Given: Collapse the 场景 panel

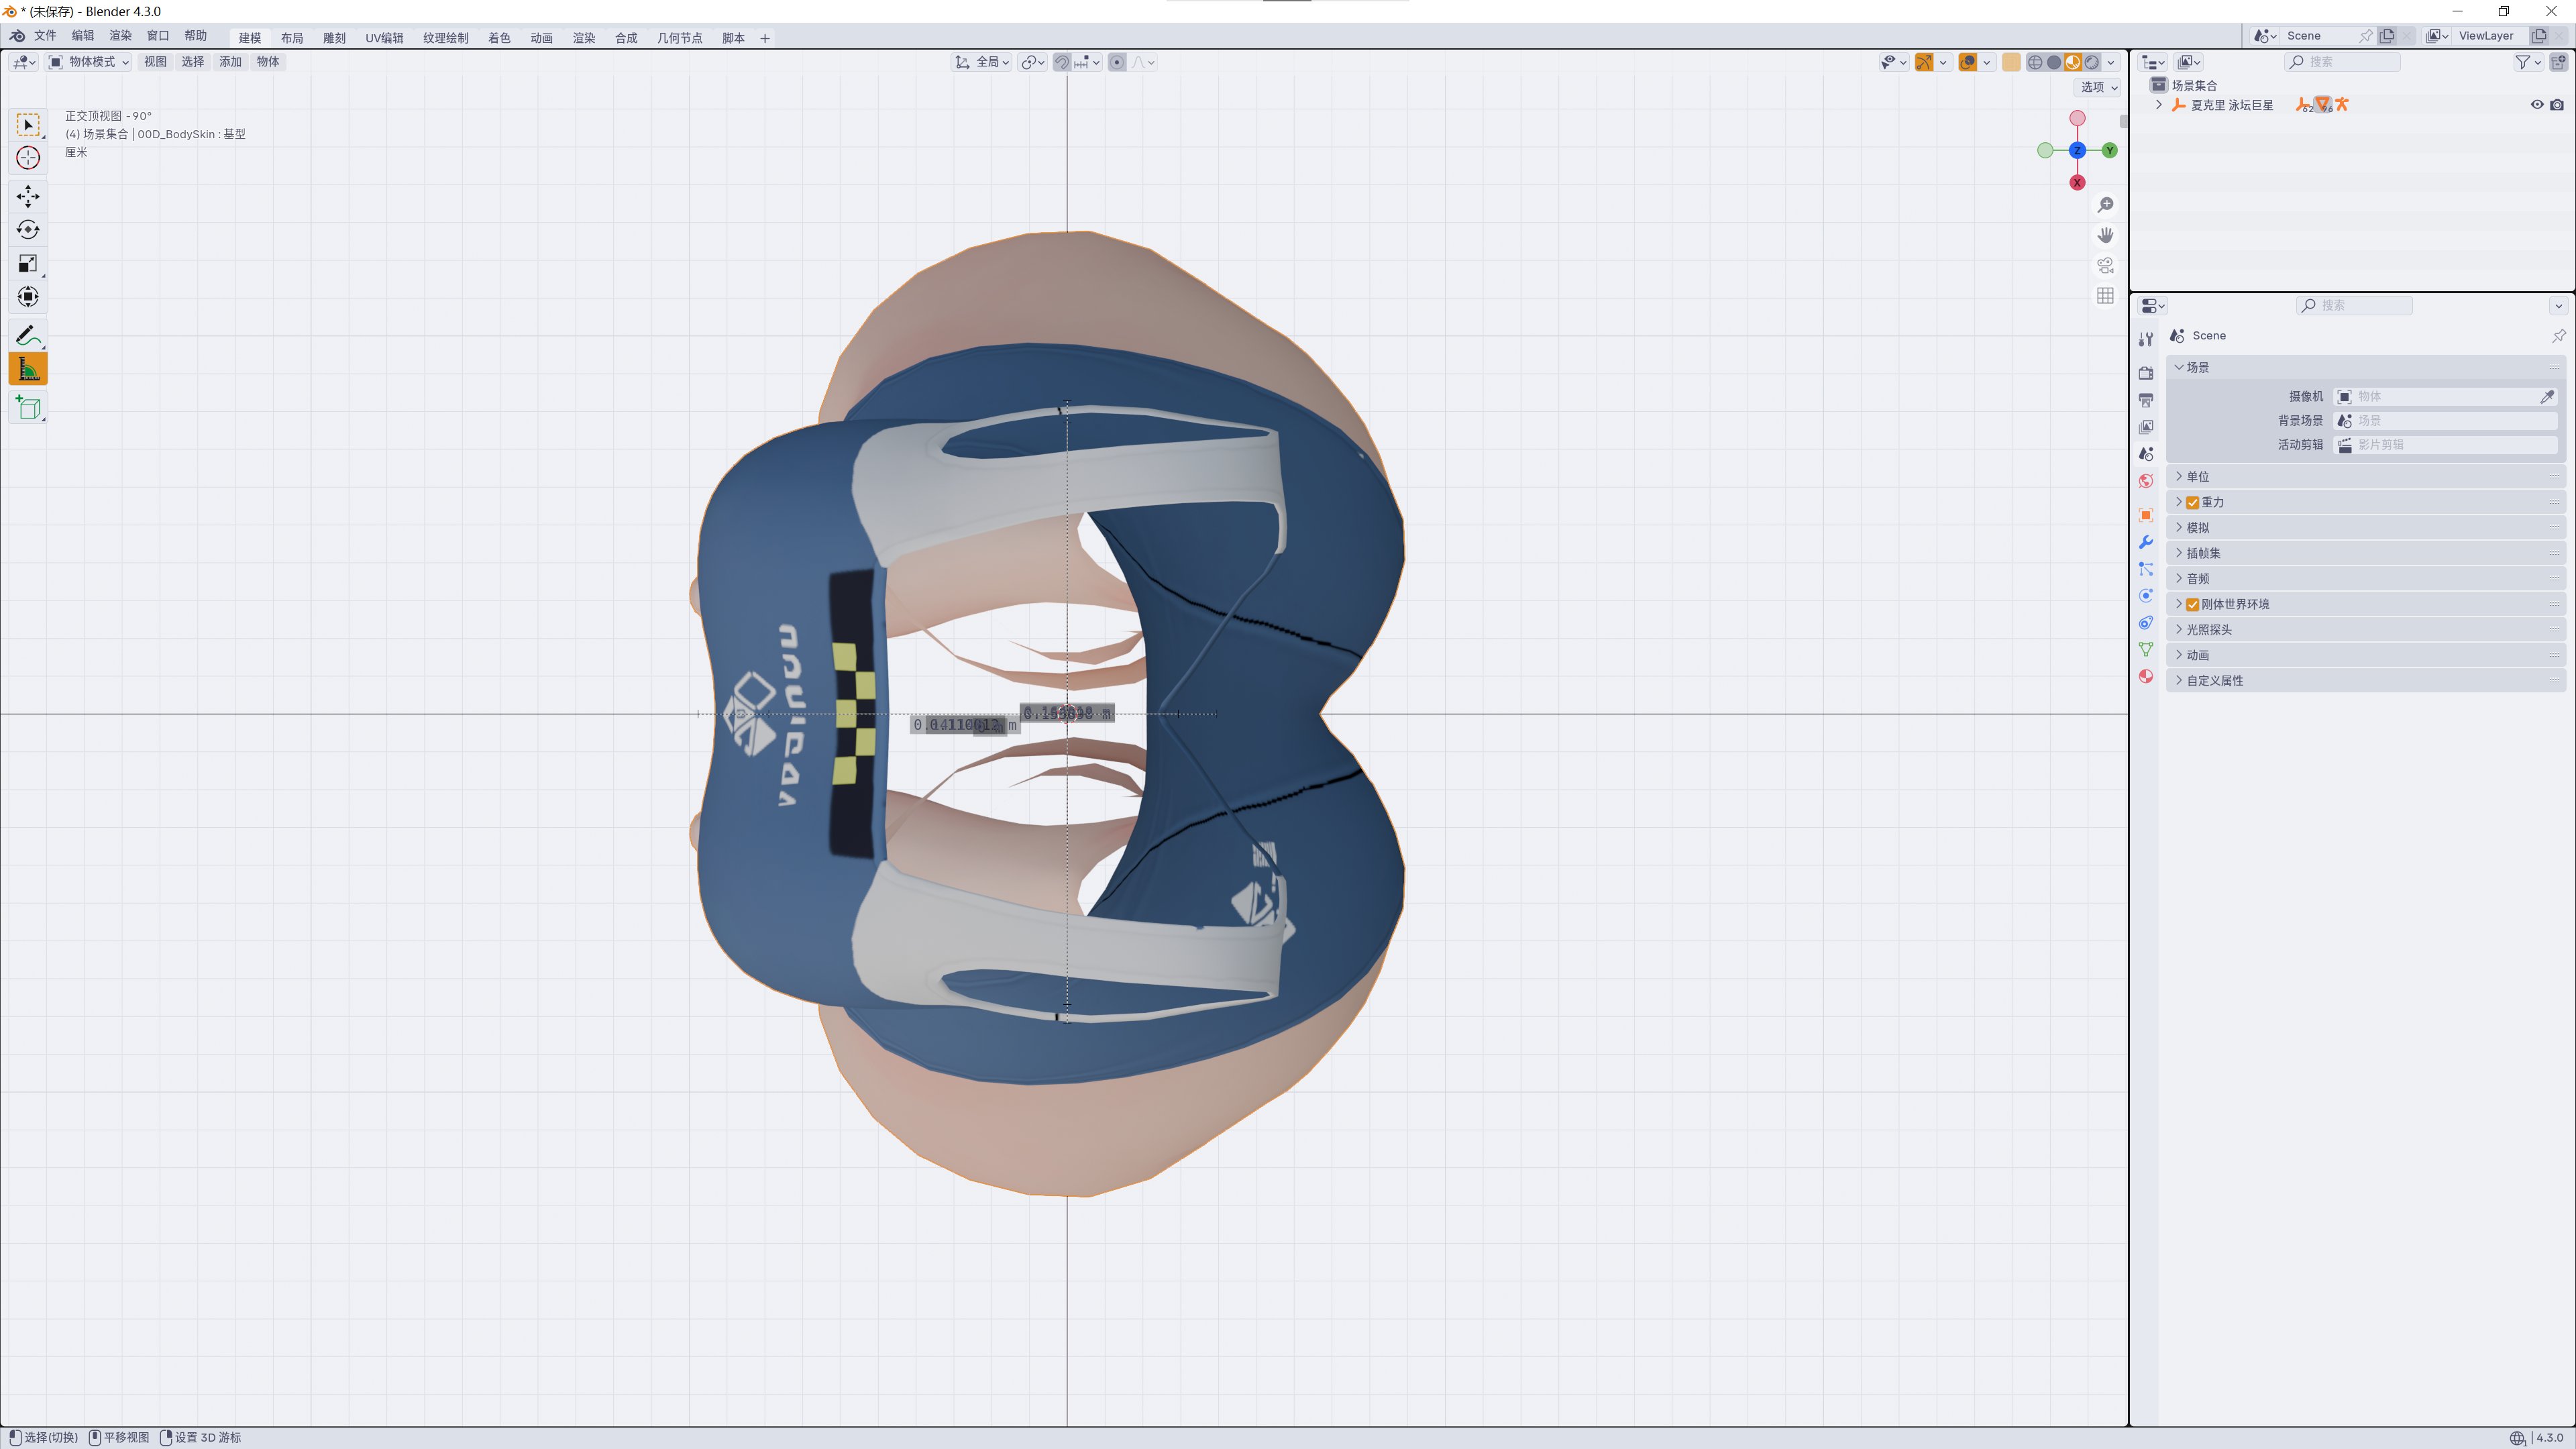Looking at the screenshot, I should coord(2365,367).
